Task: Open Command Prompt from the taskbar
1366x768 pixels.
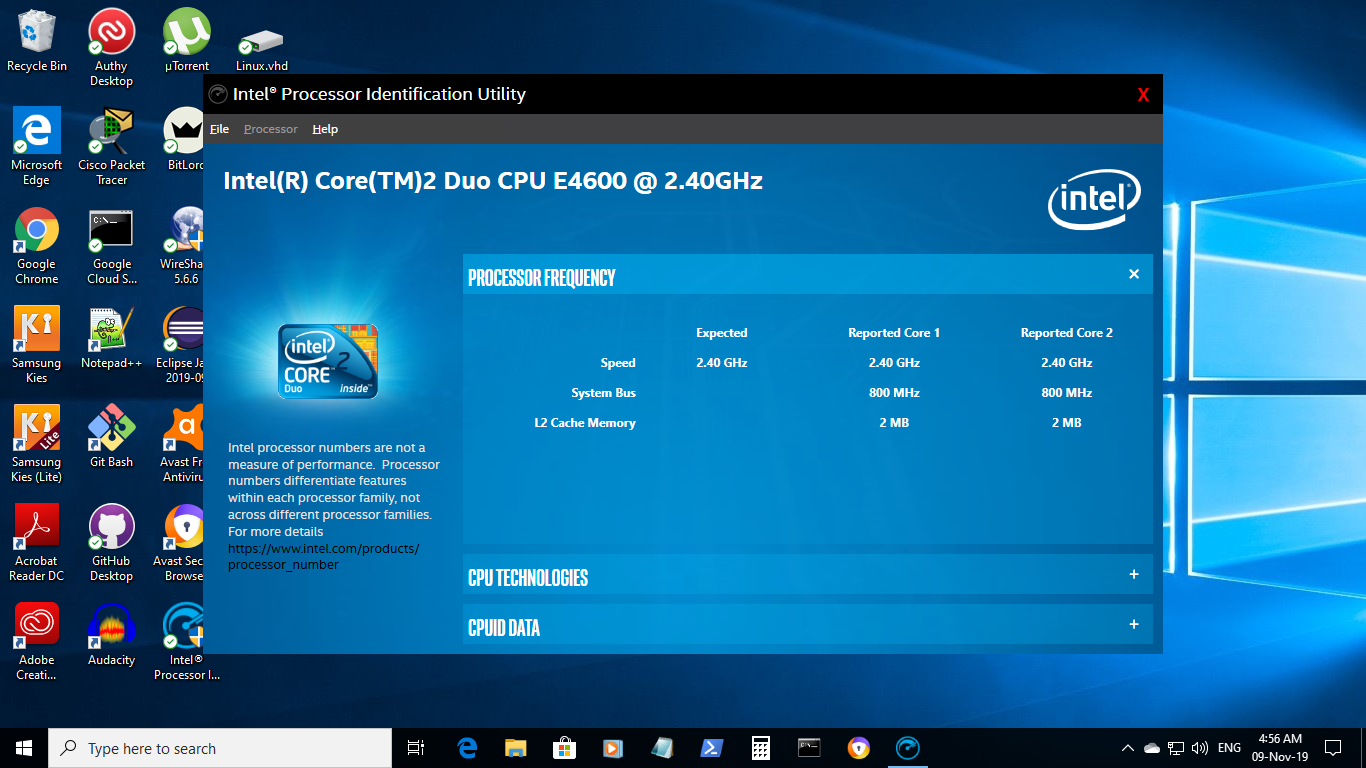Action: (809, 748)
